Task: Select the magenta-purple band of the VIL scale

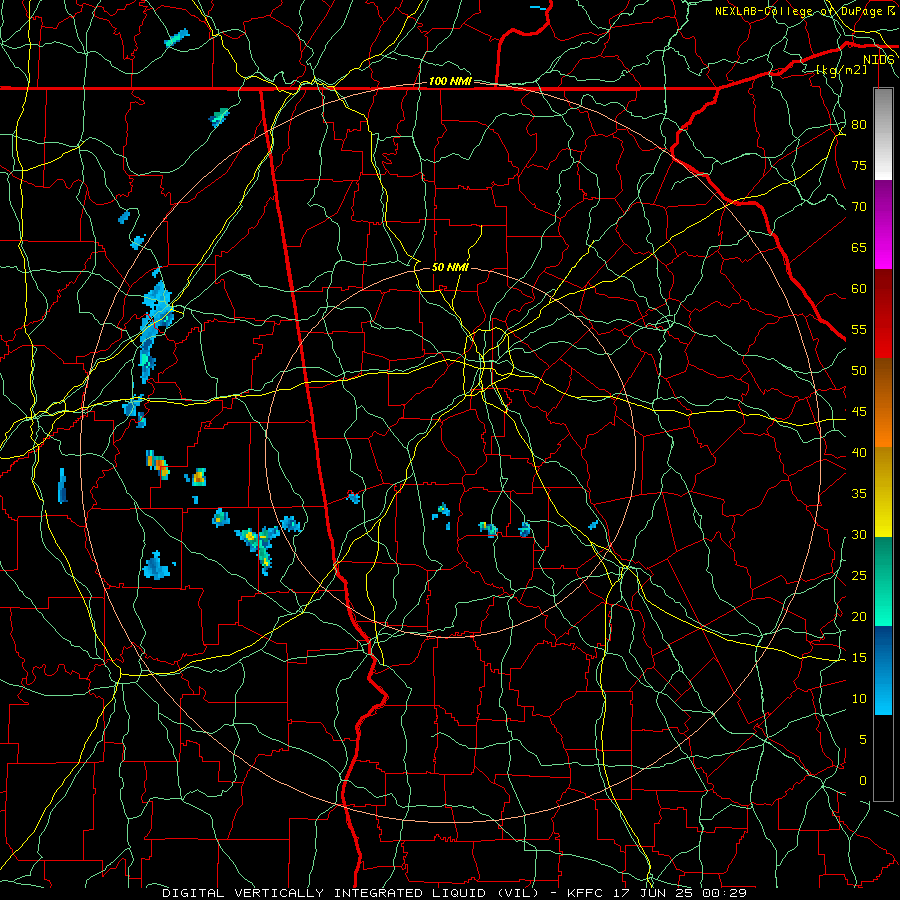Action: coord(883,224)
